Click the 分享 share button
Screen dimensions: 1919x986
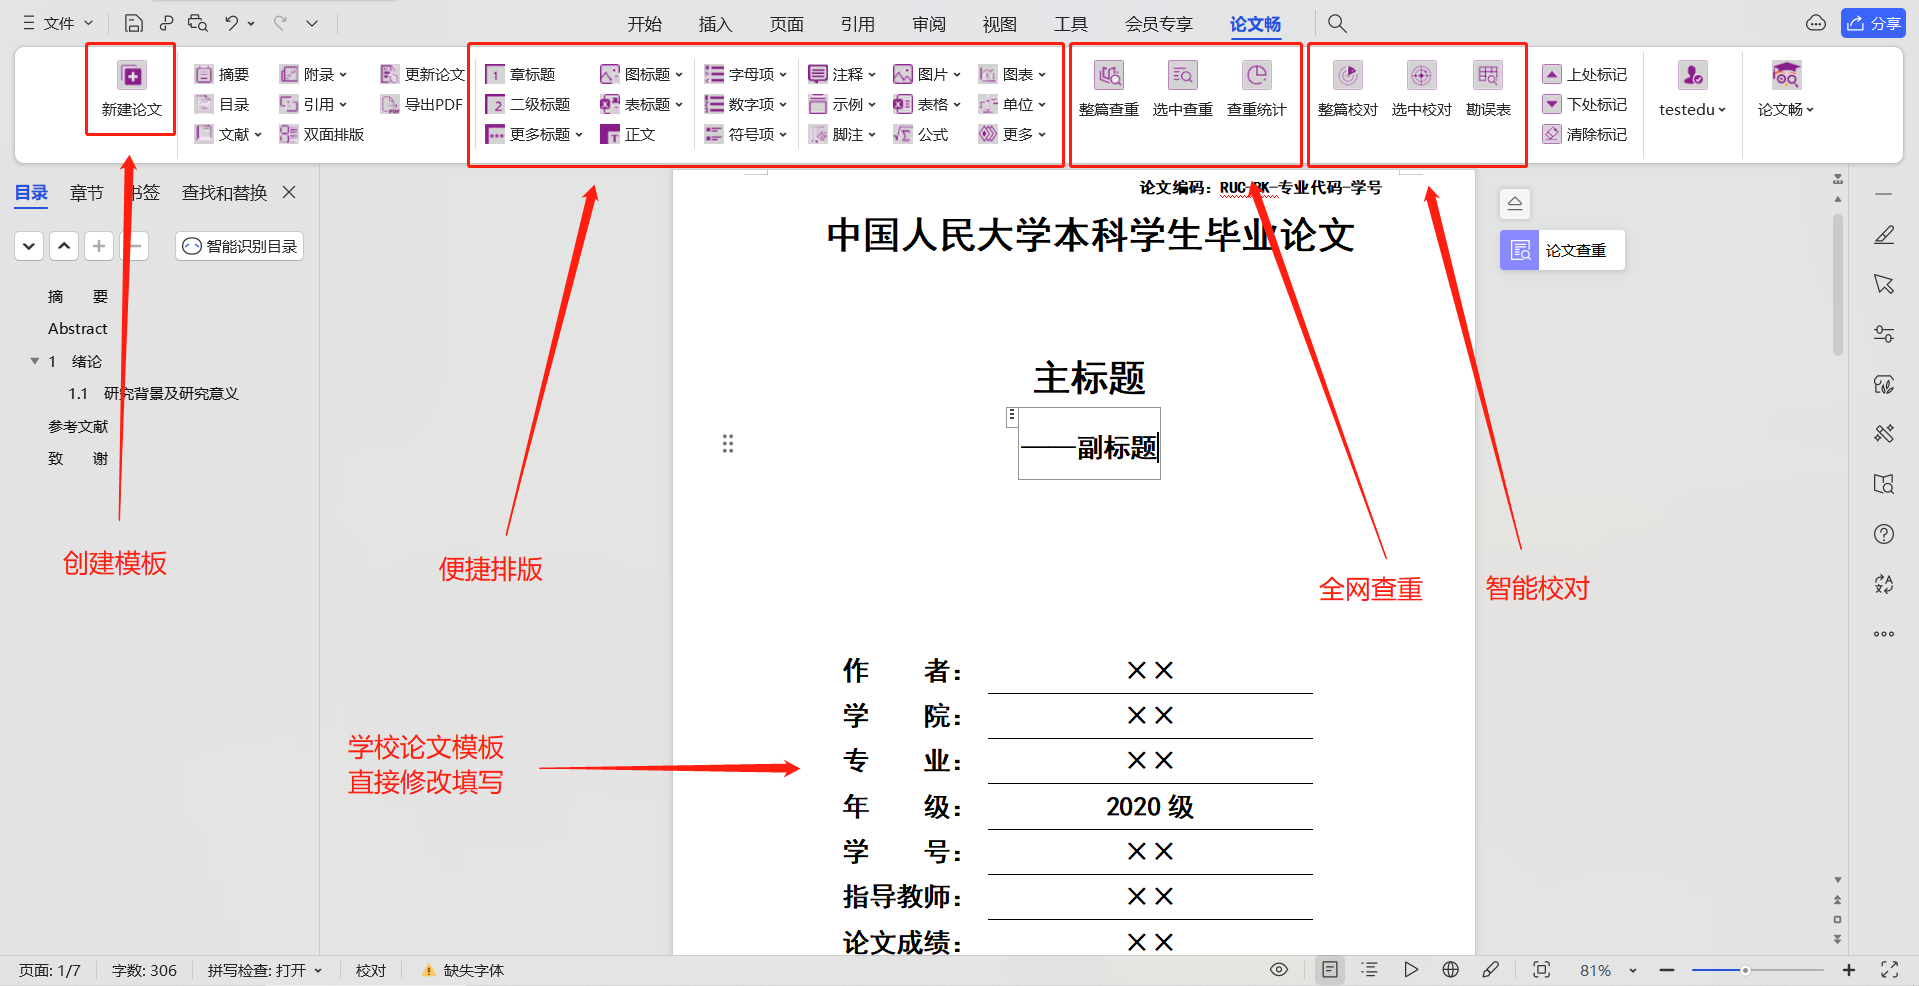[x=1875, y=22]
